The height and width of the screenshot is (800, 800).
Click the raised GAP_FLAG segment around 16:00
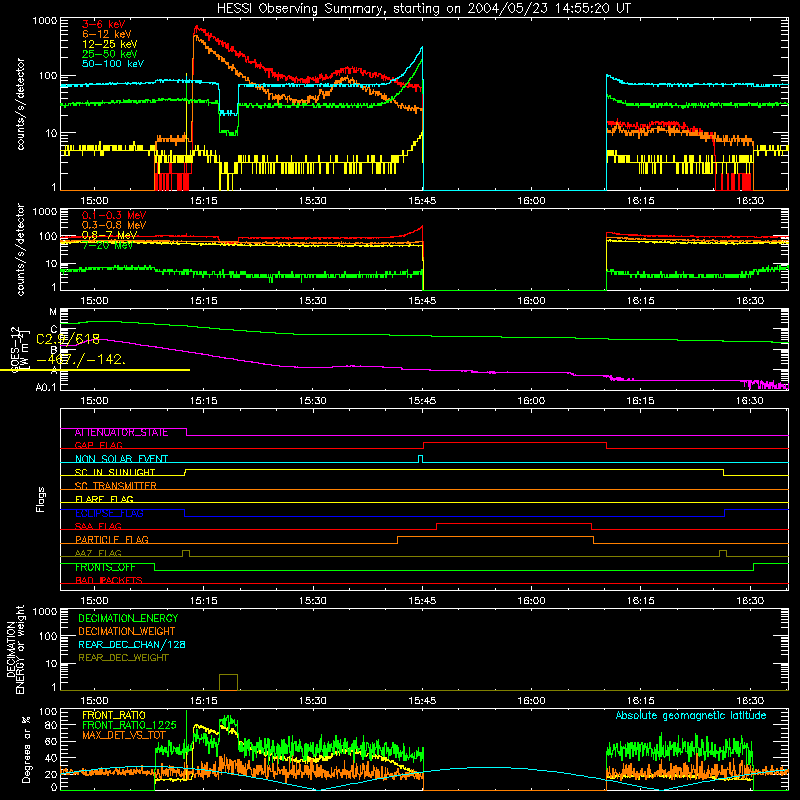pyautogui.click(x=515, y=443)
